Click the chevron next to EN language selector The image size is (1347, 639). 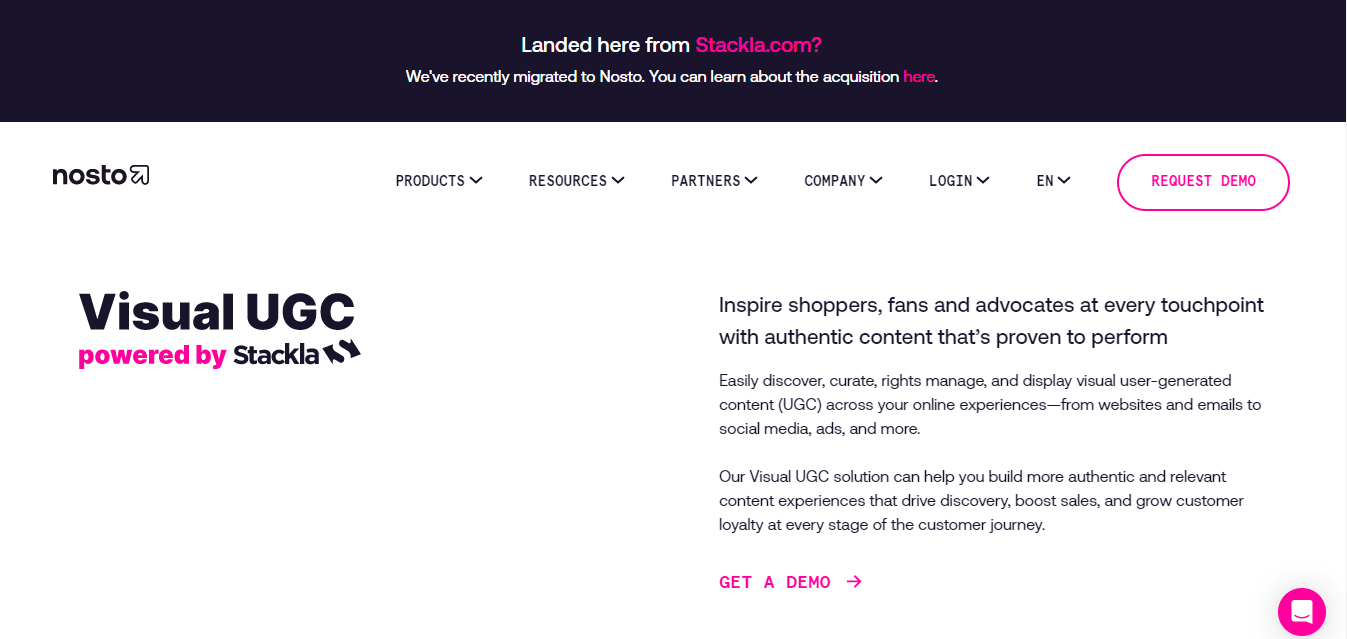click(1063, 181)
